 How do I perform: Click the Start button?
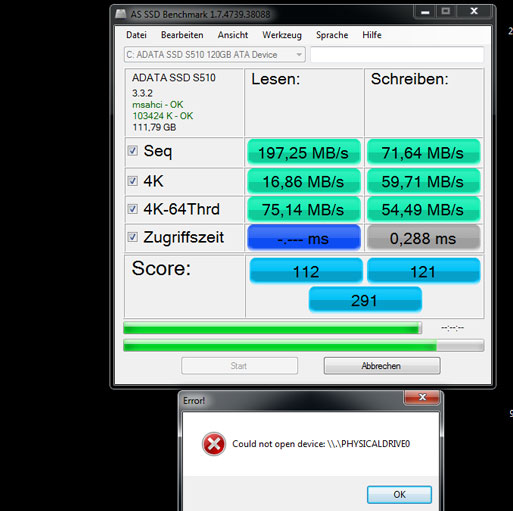239,366
